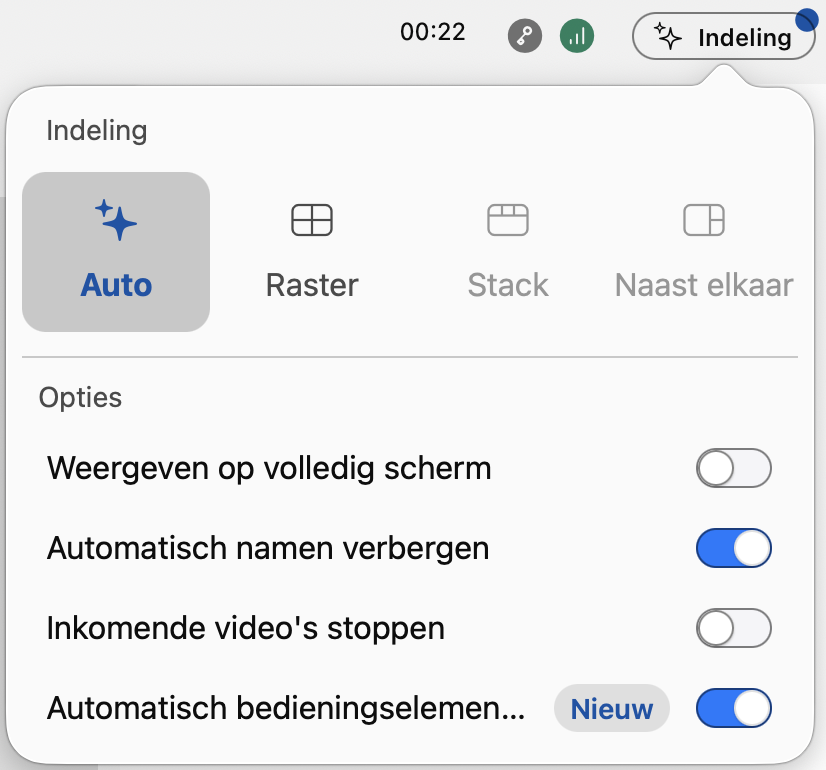Click the Nieuw badge
This screenshot has width=826, height=770.
612,708
